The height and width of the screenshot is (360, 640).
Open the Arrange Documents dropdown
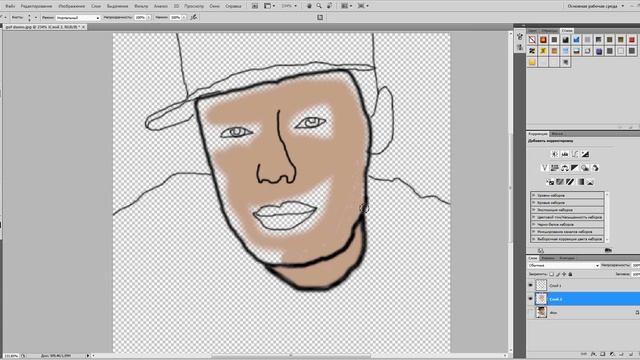coord(347,6)
